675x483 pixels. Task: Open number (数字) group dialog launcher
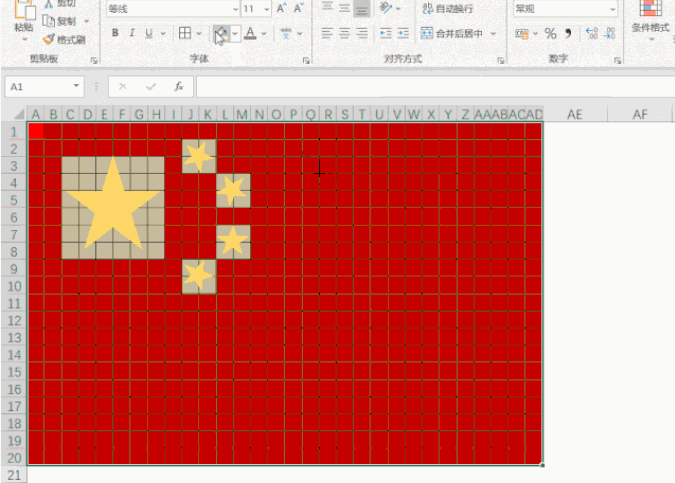(x=617, y=61)
